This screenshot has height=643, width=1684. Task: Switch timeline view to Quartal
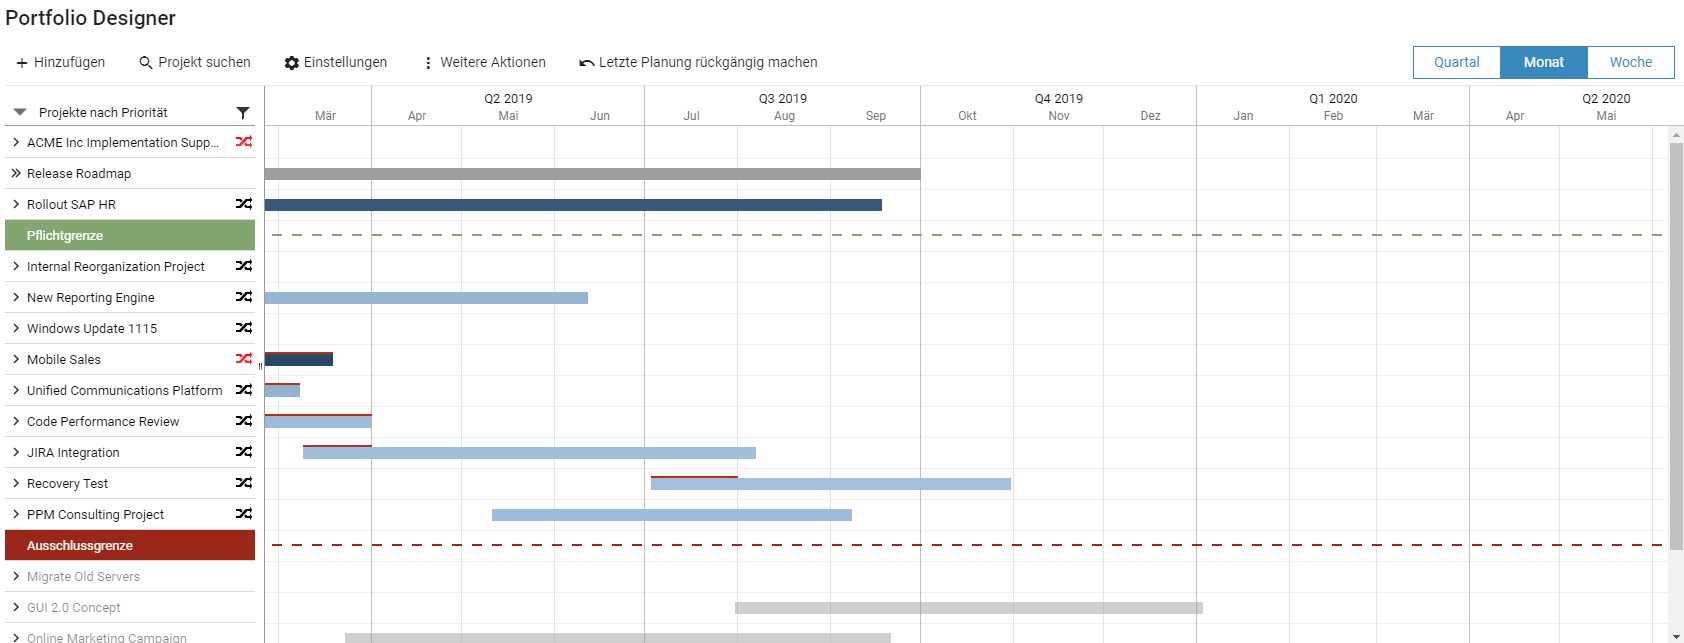pos(1456,62)
